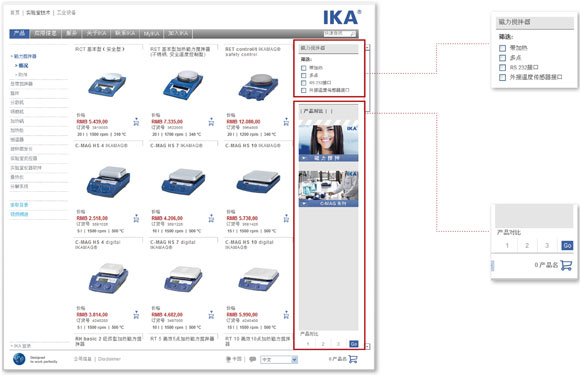Add the RMB 5.439,00 stirrer to cart
Screen dimensions: 580x375
pos(136,122)
